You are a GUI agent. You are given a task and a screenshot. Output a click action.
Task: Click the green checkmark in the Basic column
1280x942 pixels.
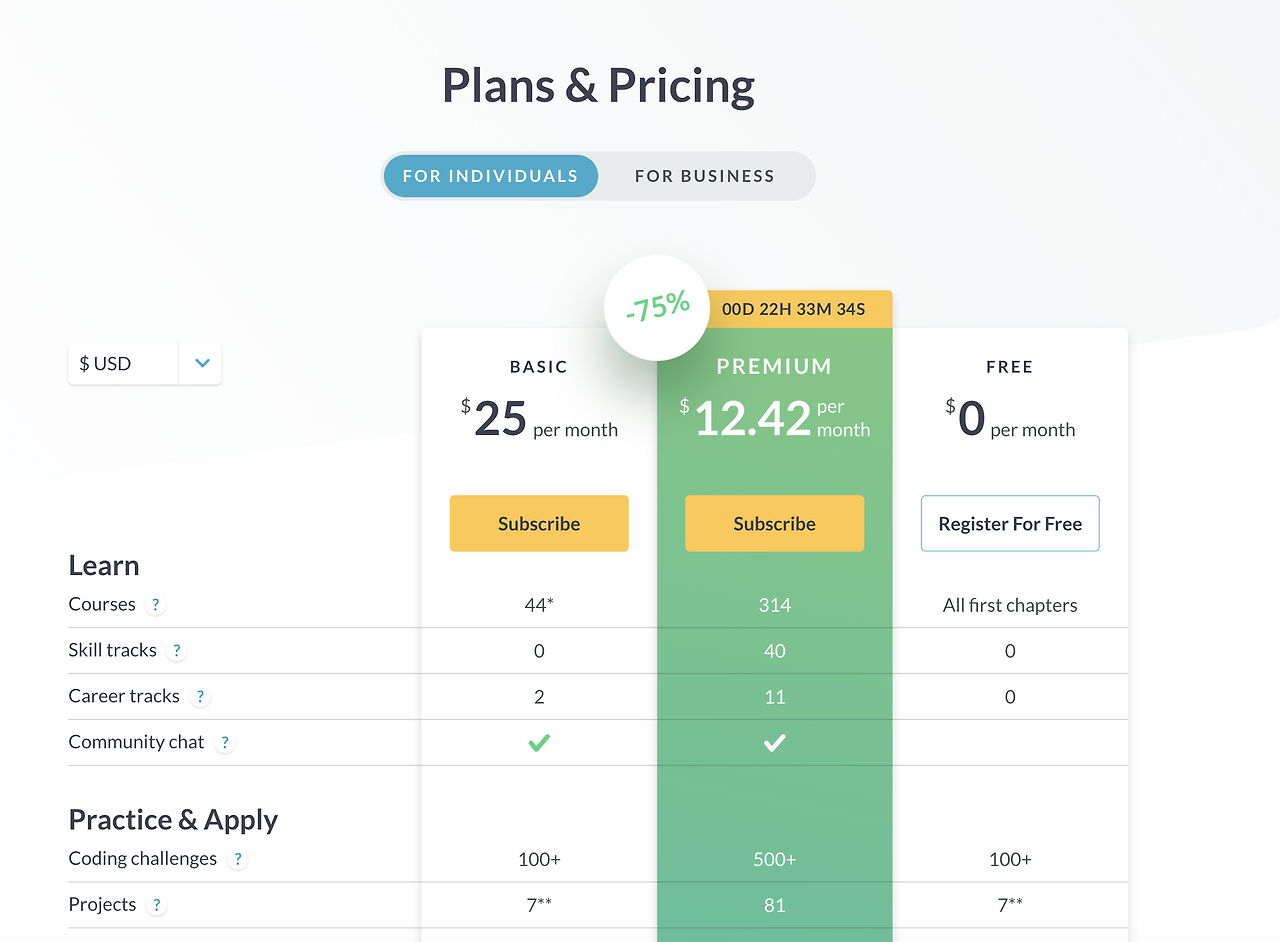click(539, 743)
